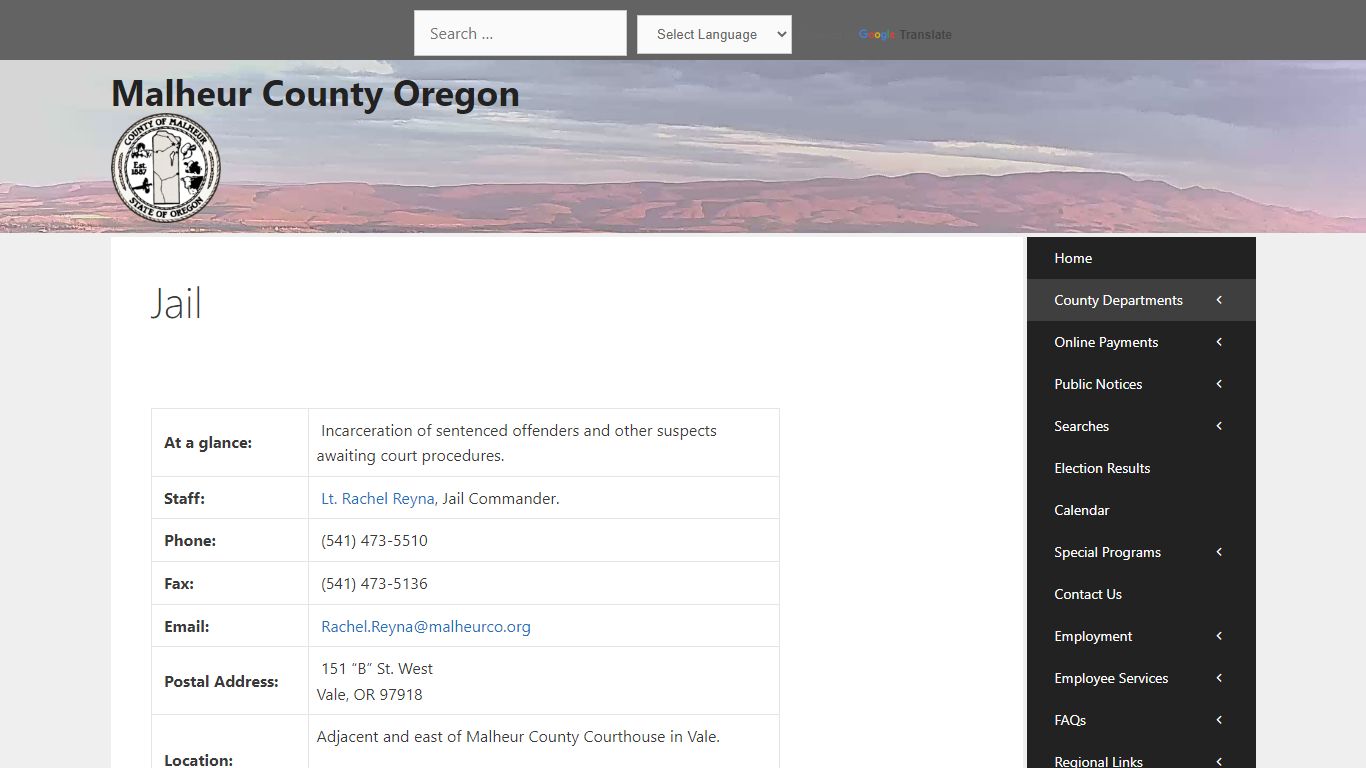Expand the County Departments submenu arrow
The height and width of the screenshot is (768, 1366).
[x=1219, y=300]
